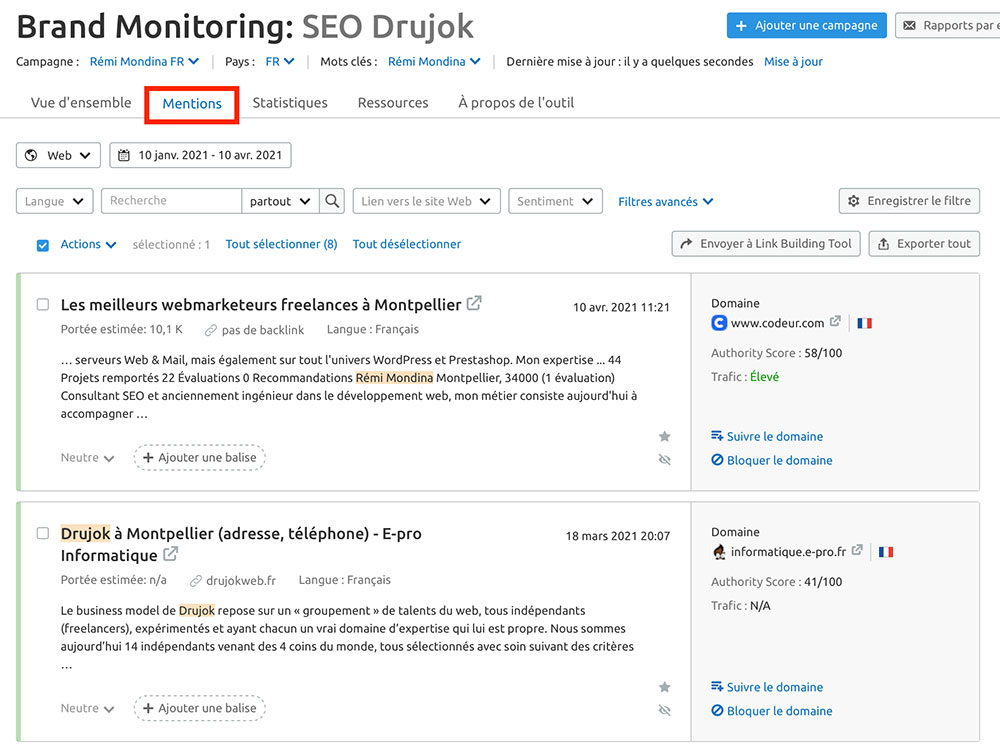Viewport: 1000px width, 749px height.
Task: Expand Filtres avancés
Action: click(x=665, y=202)
